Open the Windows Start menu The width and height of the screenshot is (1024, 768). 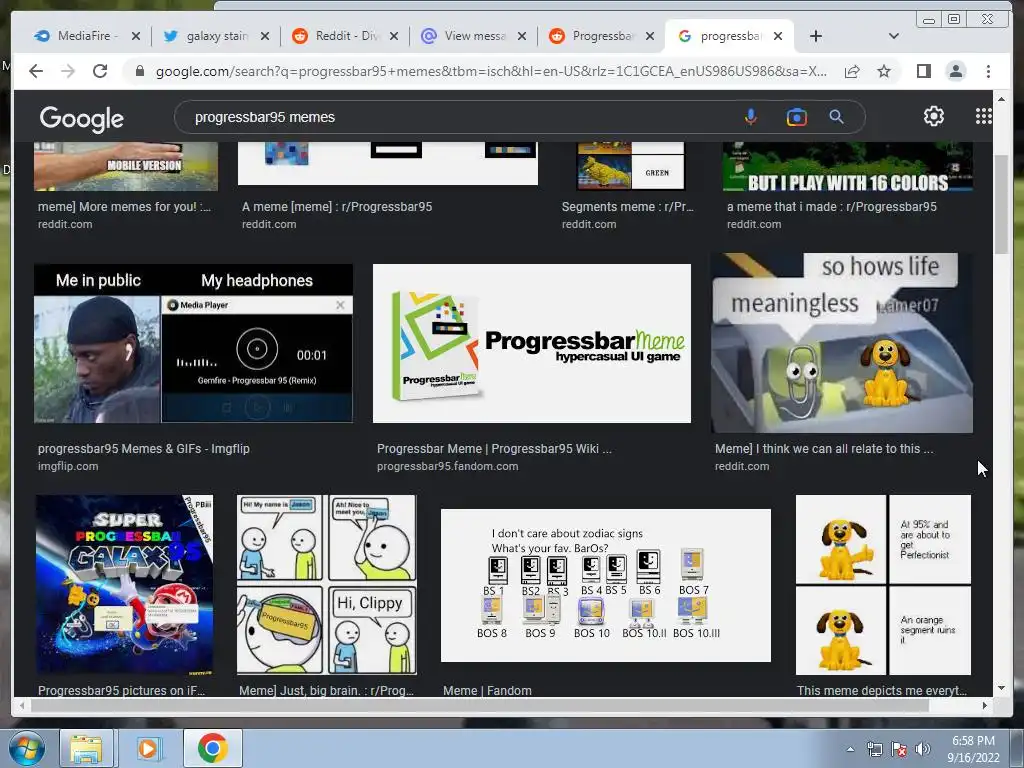(x=27, y=748)
